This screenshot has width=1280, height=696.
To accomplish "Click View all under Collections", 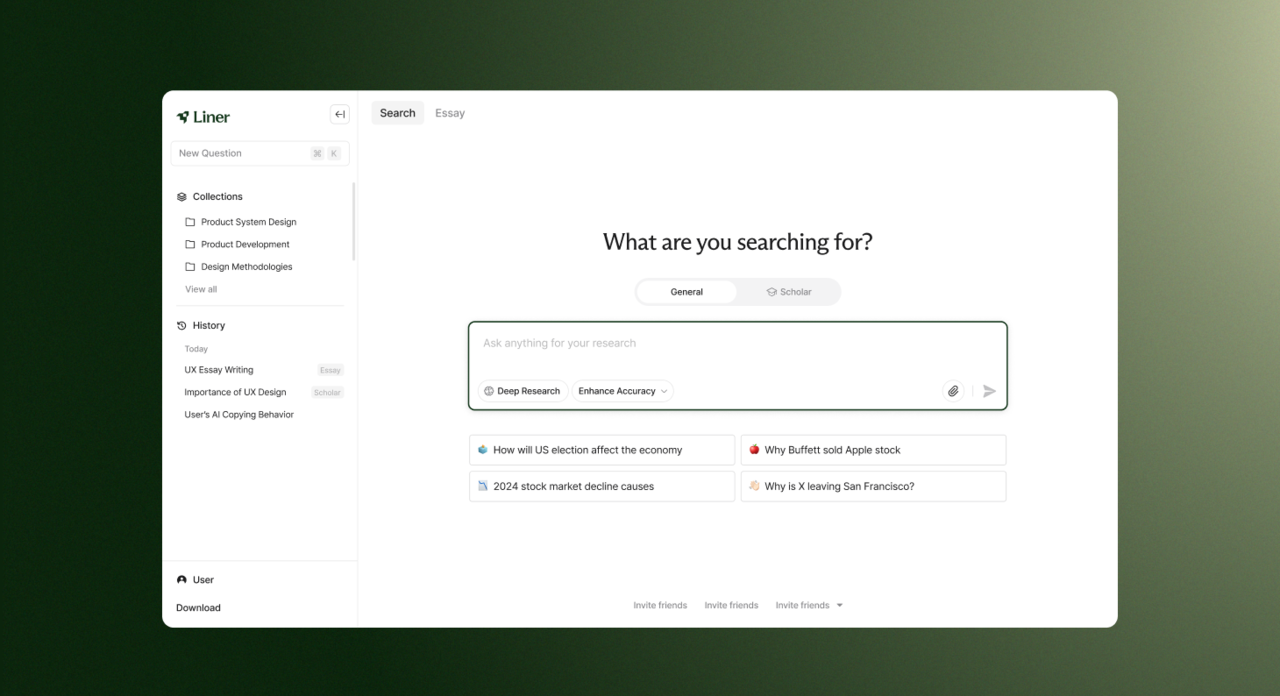I will (201, 289).
